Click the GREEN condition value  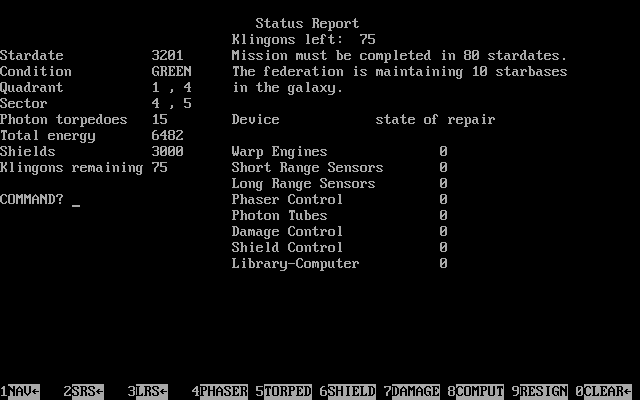[171, 72]
